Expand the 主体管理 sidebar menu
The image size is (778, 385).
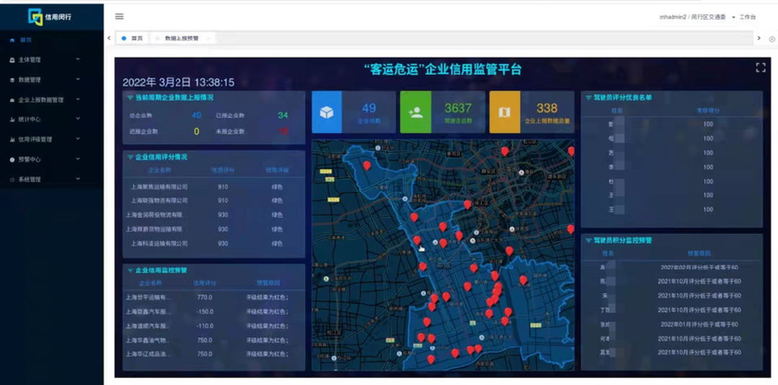52,60
